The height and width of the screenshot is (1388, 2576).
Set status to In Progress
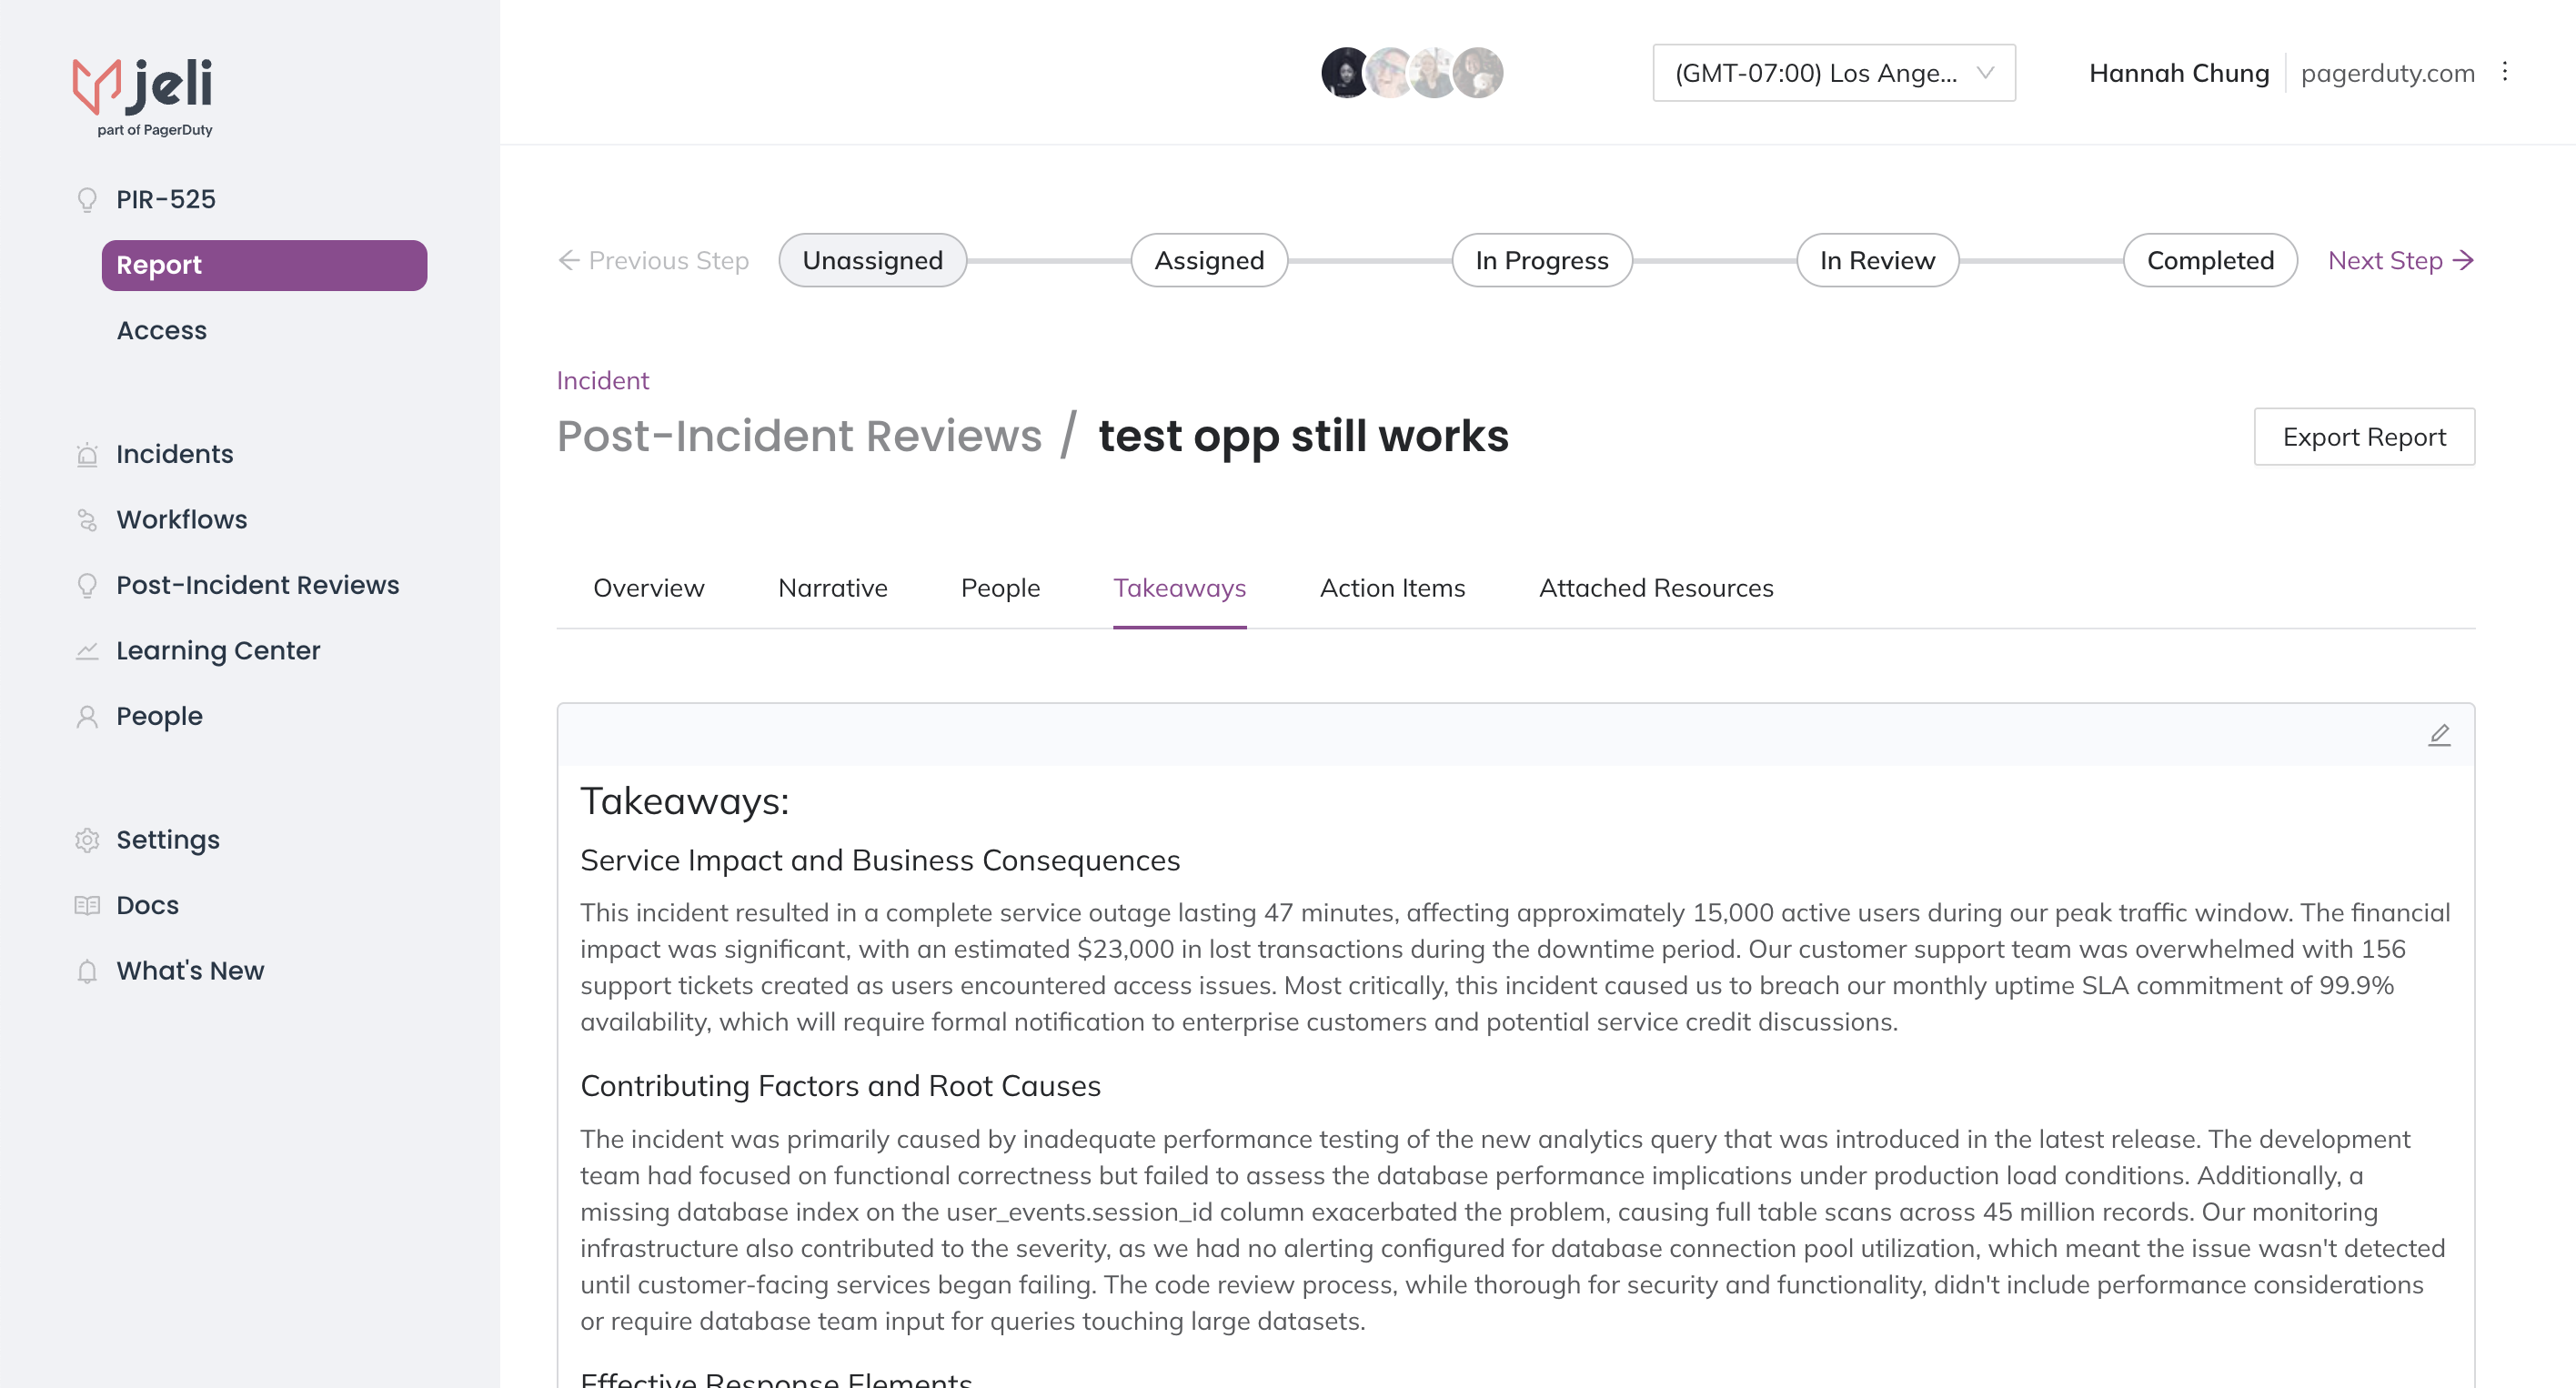tap(1542, 261)
